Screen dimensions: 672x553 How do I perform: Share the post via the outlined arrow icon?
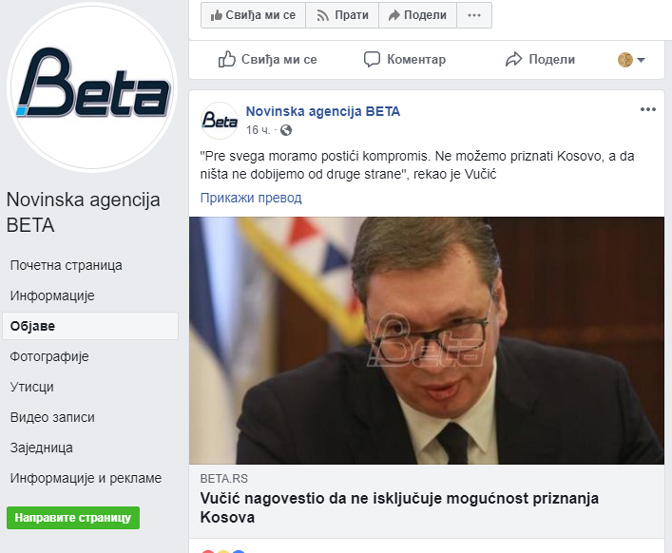point(513,59)
